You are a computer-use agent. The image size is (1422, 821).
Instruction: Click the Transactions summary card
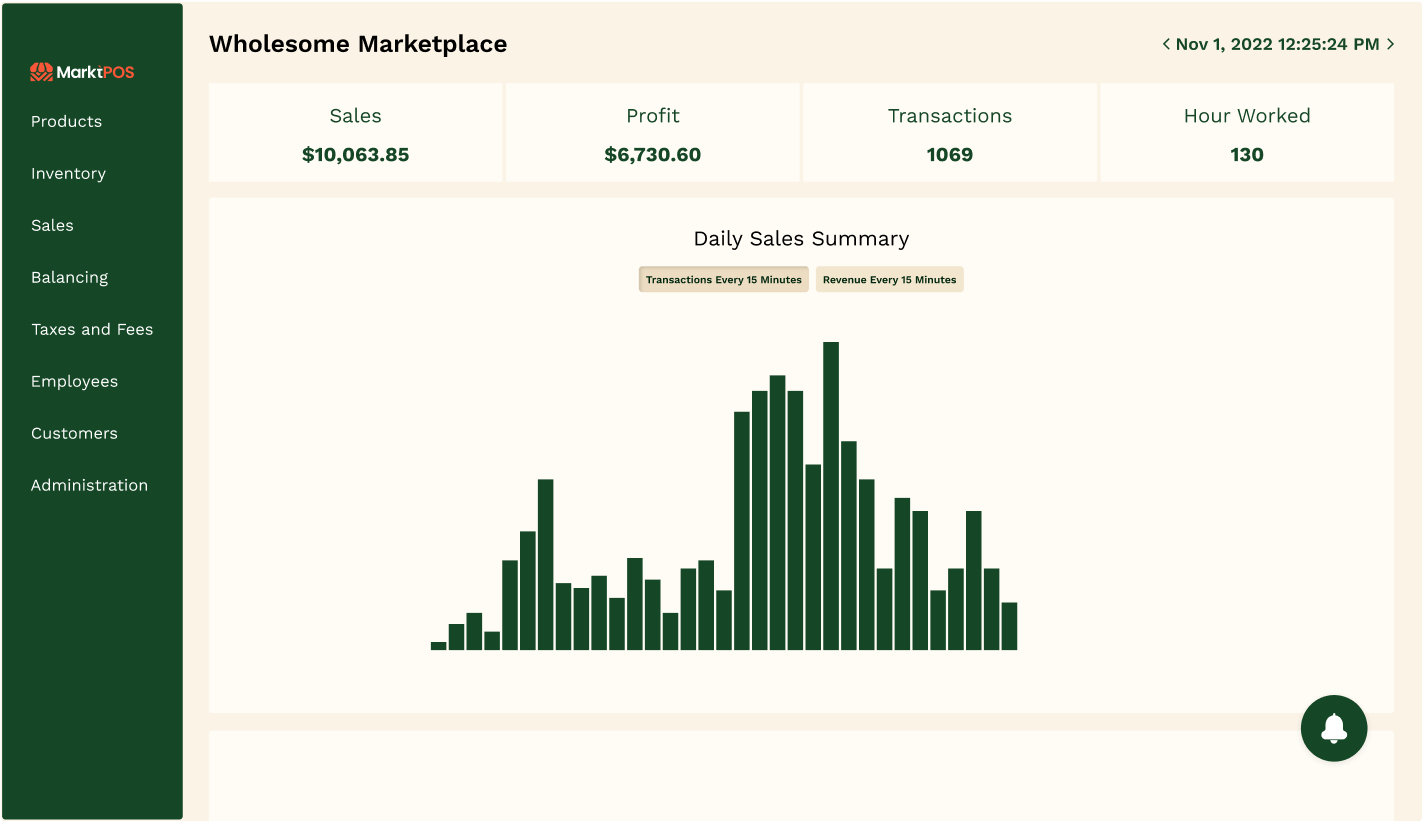point(949,133)
